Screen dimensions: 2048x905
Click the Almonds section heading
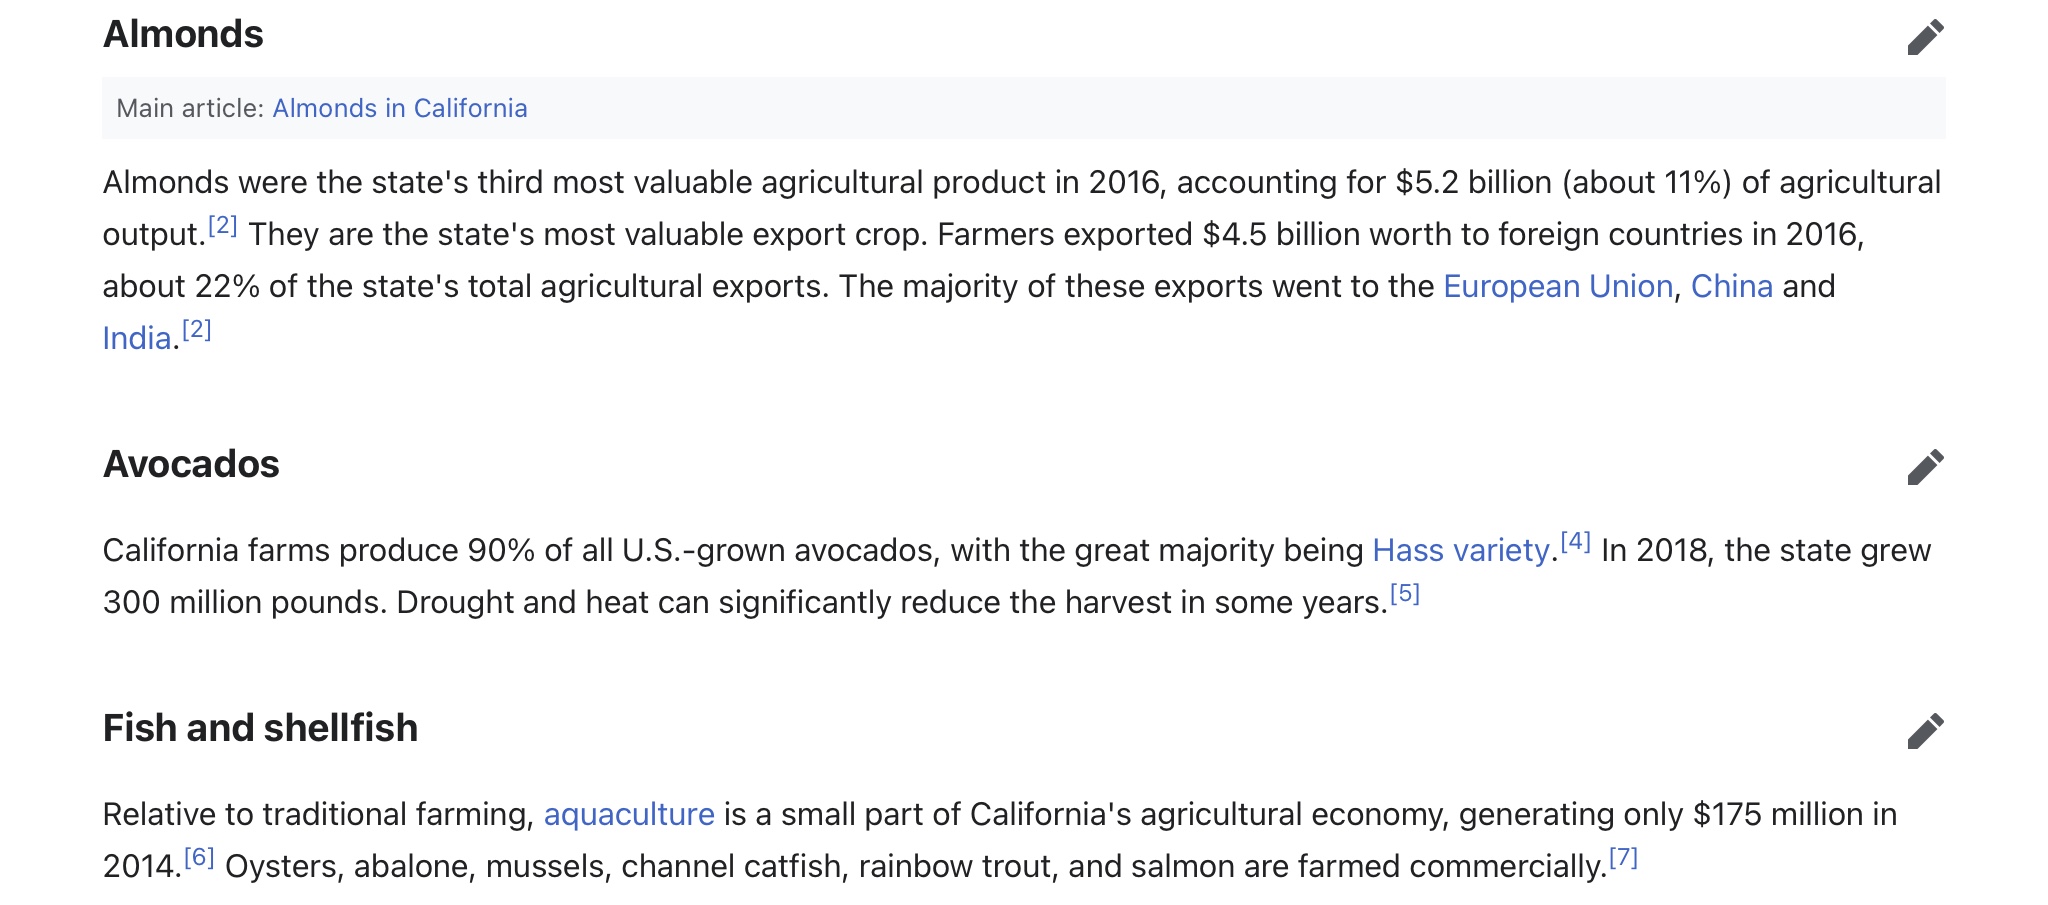[x=183, y=35]
